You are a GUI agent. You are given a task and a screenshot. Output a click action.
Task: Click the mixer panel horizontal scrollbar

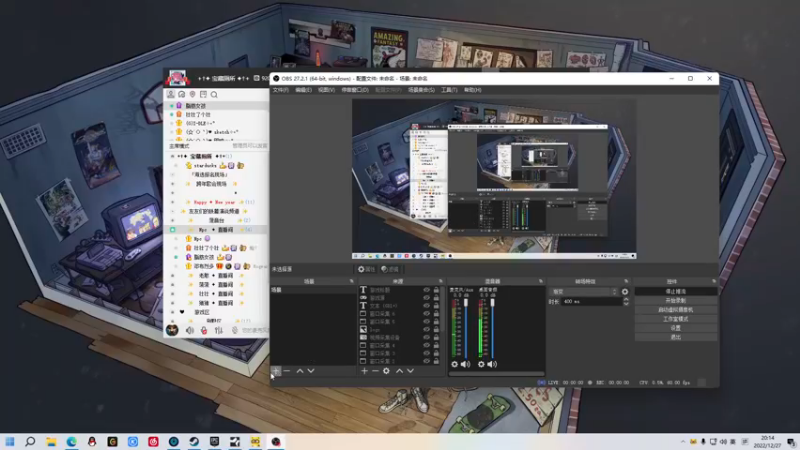496,374
